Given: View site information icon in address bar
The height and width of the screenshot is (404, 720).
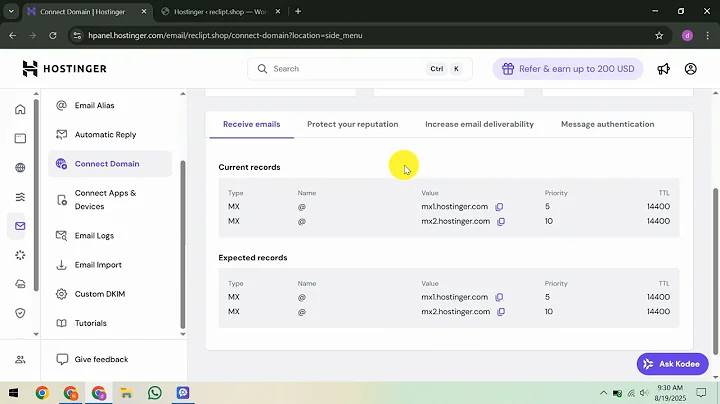Looking at the screenshot, I should tap(77, 35).
